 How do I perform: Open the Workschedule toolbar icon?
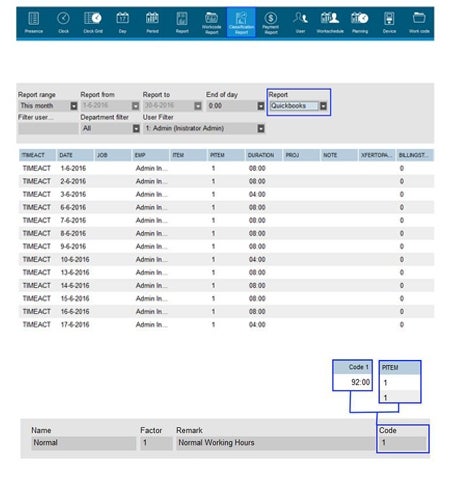[x=330, y=22]
